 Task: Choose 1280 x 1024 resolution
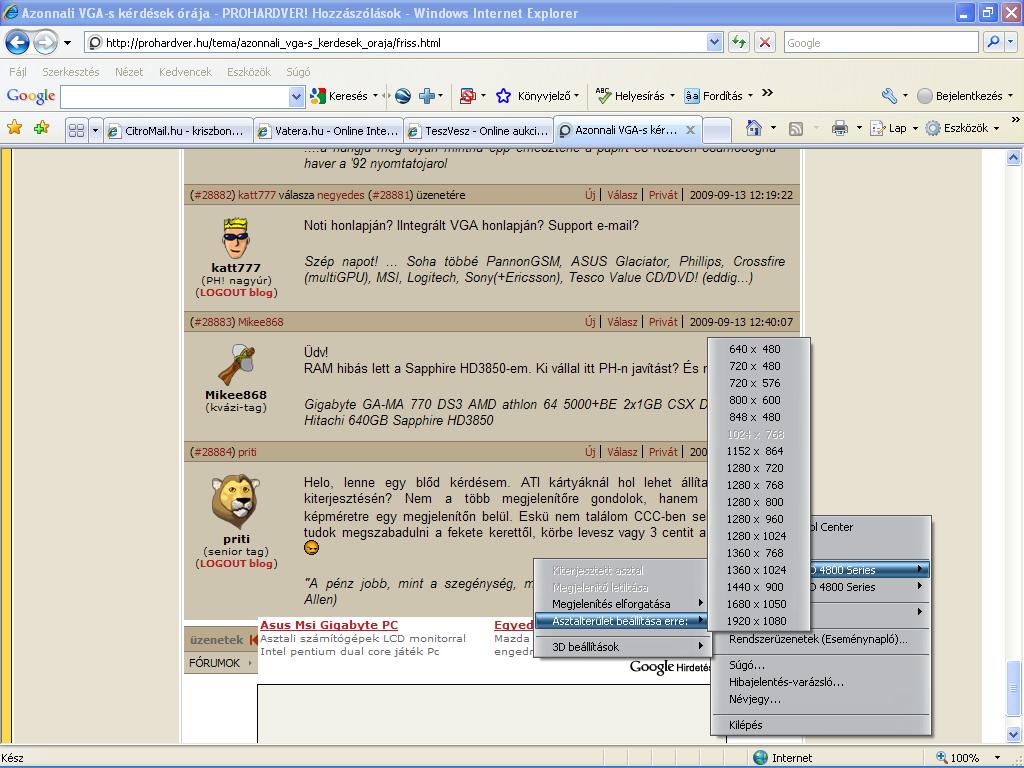(x=758, y=536)
